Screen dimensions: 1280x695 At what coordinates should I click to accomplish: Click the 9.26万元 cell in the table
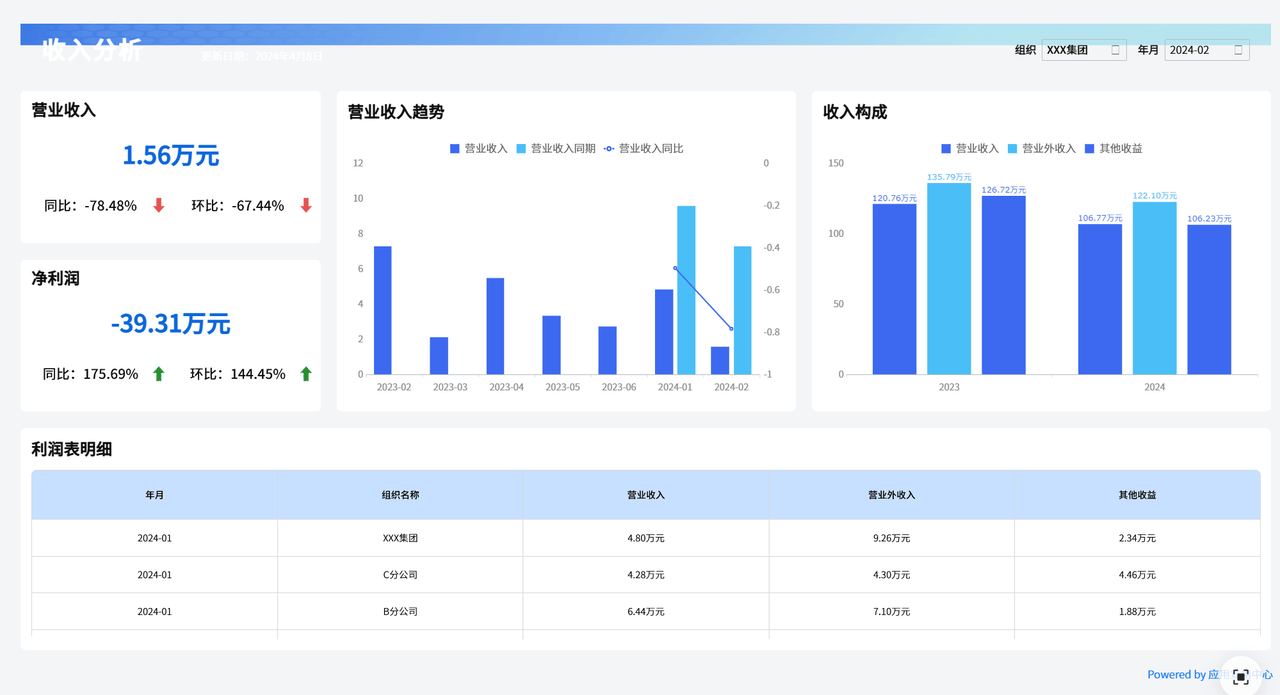(x=891, y=538)
